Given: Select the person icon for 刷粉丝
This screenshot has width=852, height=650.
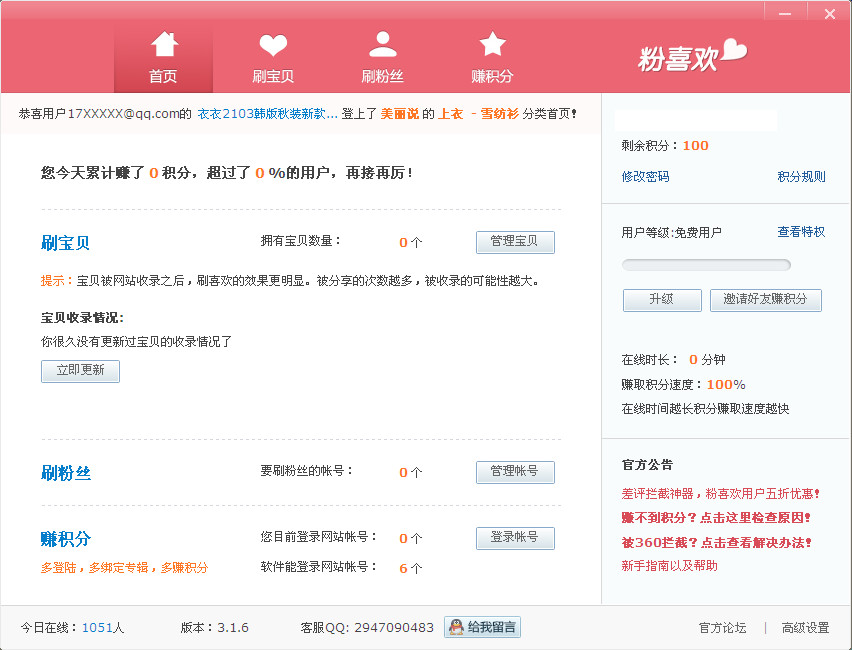Looking at the screenshot, I should [x=382, y=45].
